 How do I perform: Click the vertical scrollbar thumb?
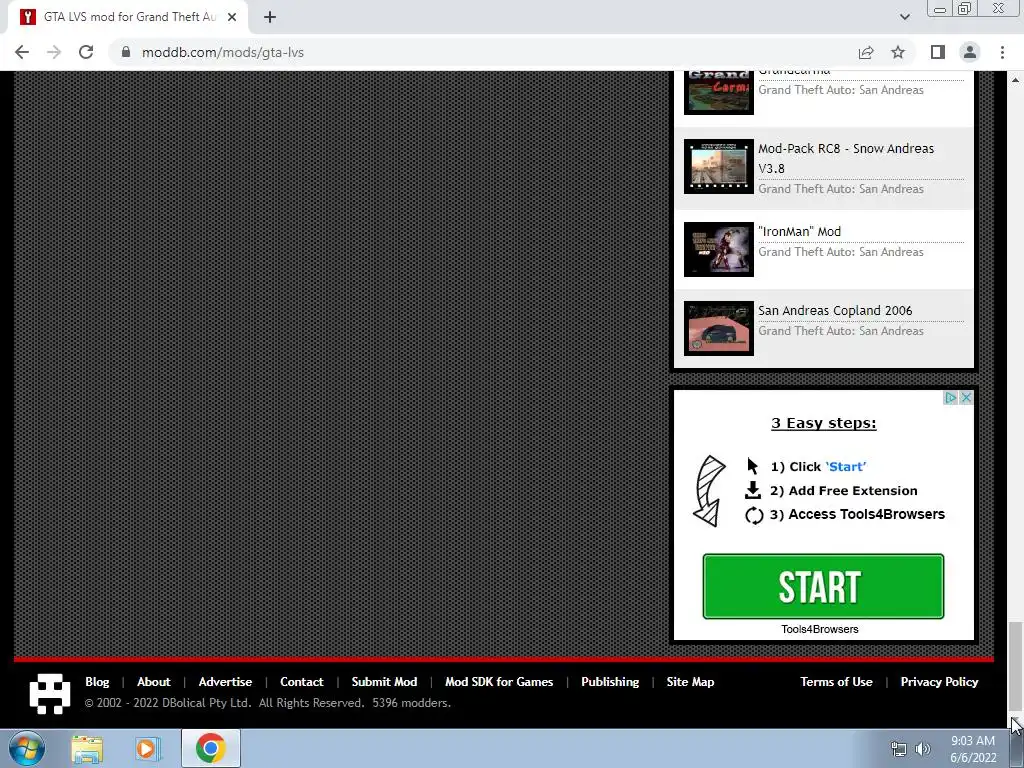[1016, 666]
